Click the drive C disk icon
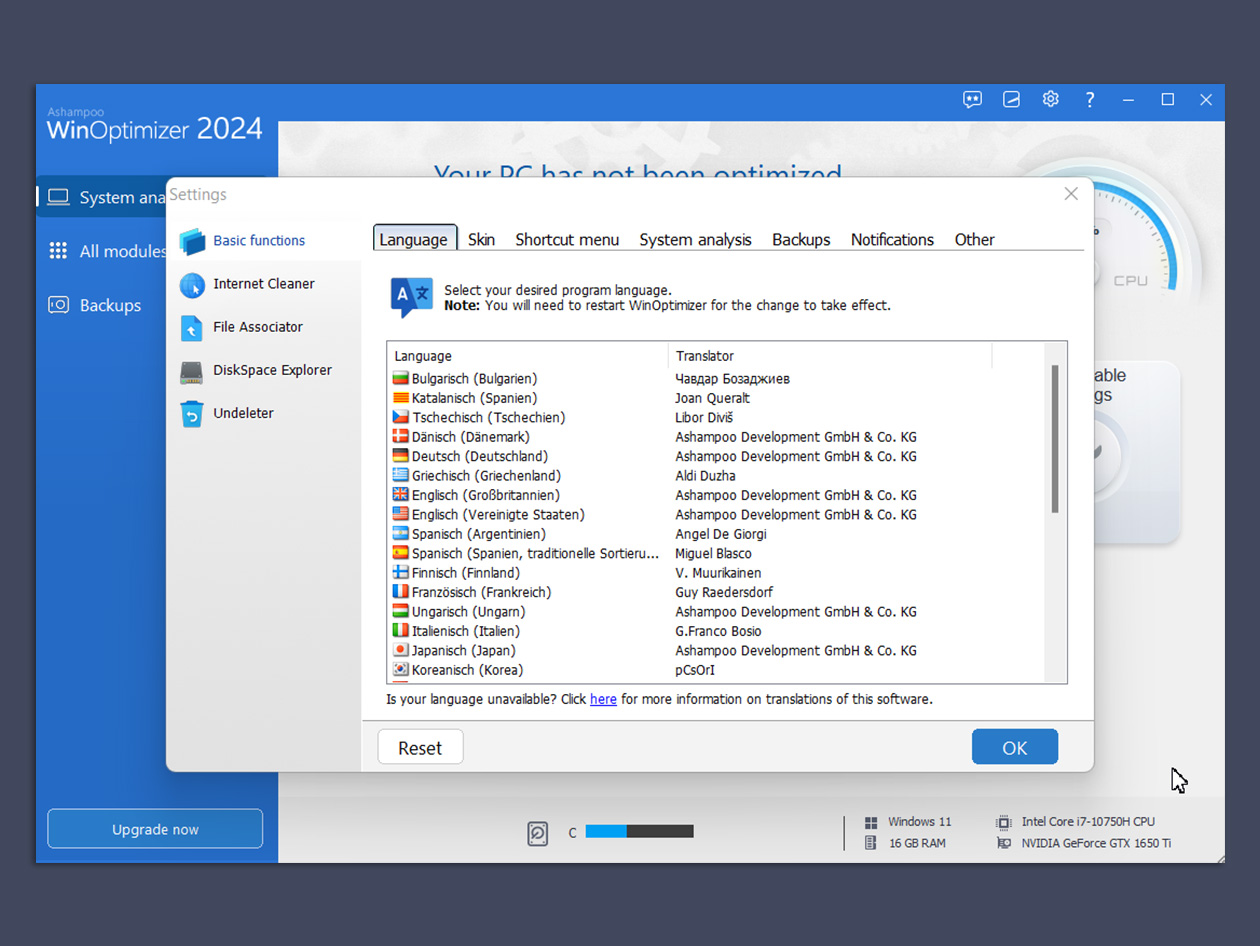Image resolution: width=1260 pixels, height=946 pixels. (538, 832)
